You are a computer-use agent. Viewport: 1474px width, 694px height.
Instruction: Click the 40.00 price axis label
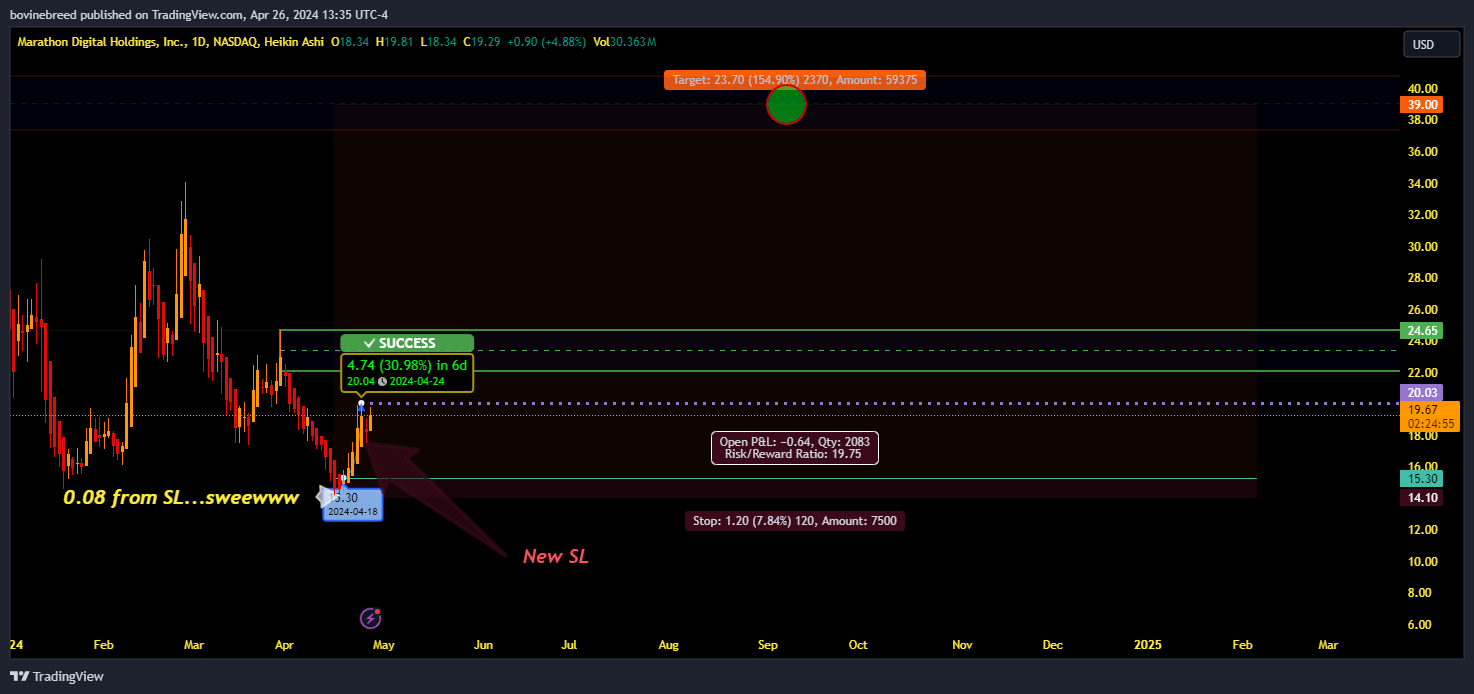coord(1422,88)
